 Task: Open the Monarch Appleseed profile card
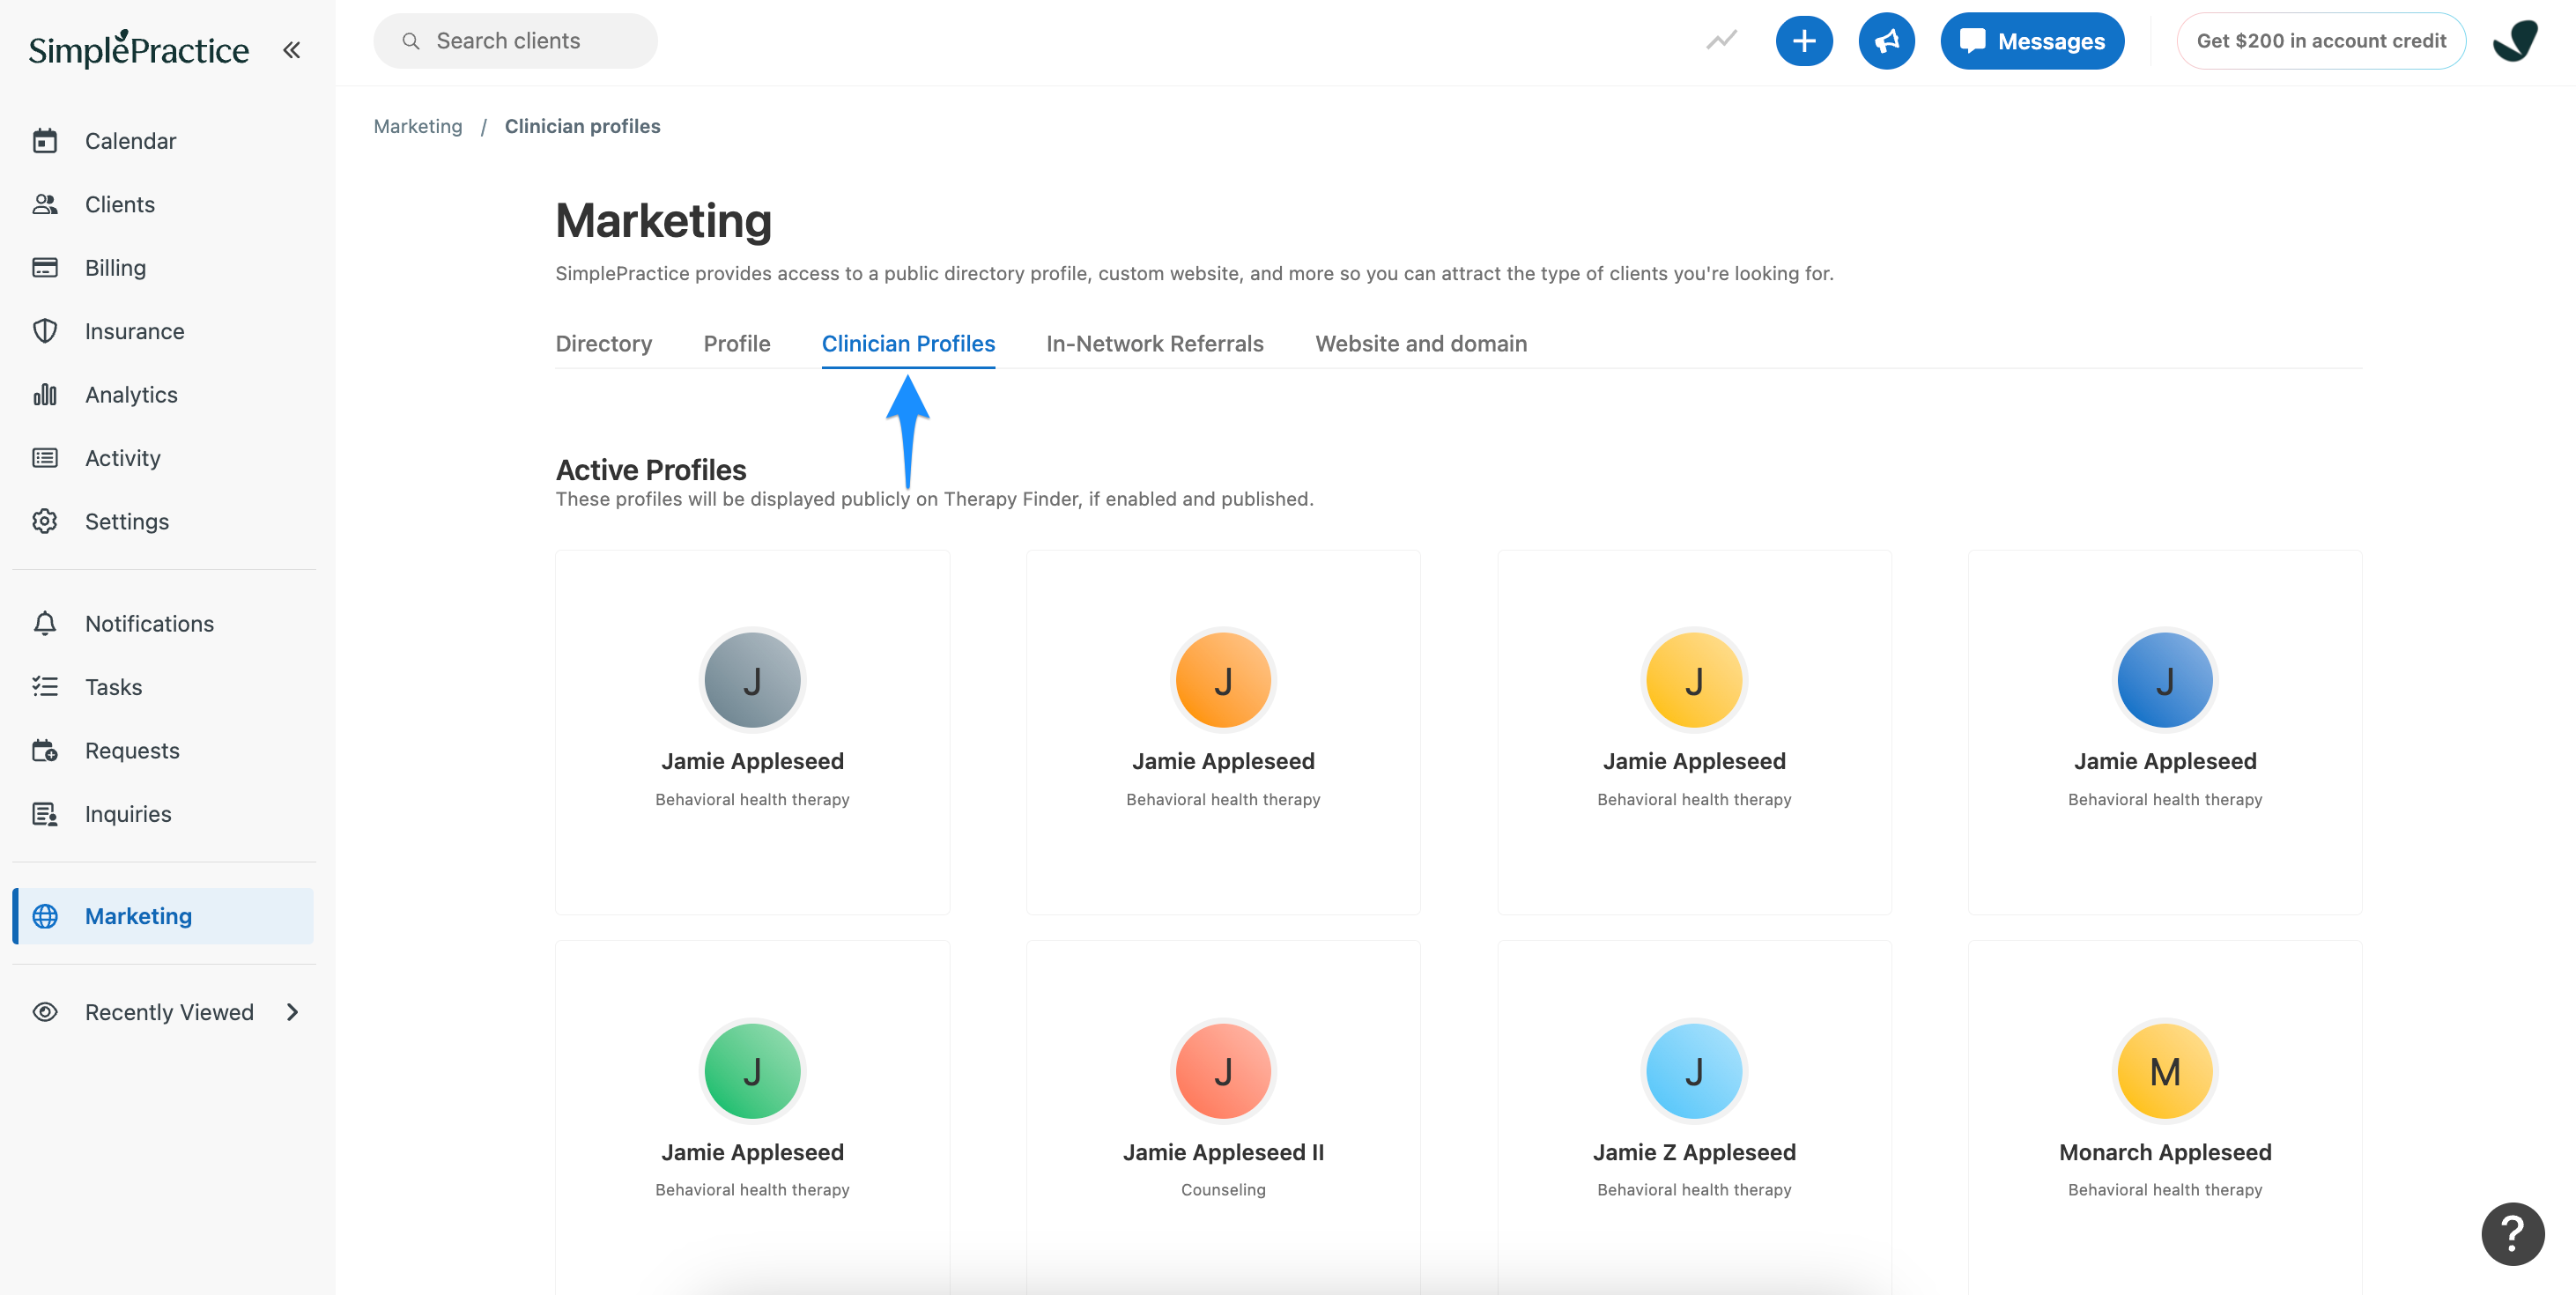[x=2165, y=1117]
